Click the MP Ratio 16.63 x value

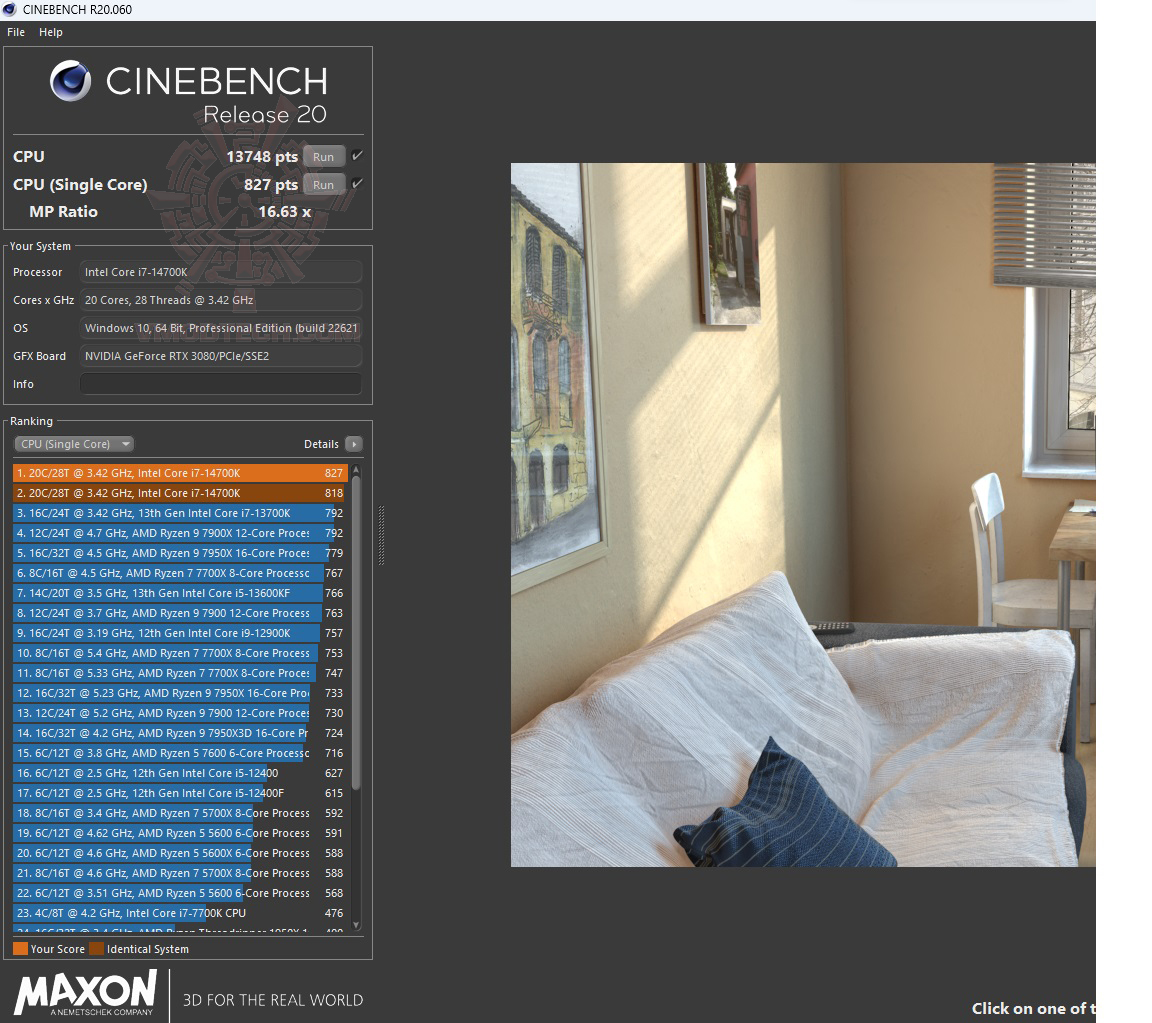pyautogui.click(x=284, y=212)
